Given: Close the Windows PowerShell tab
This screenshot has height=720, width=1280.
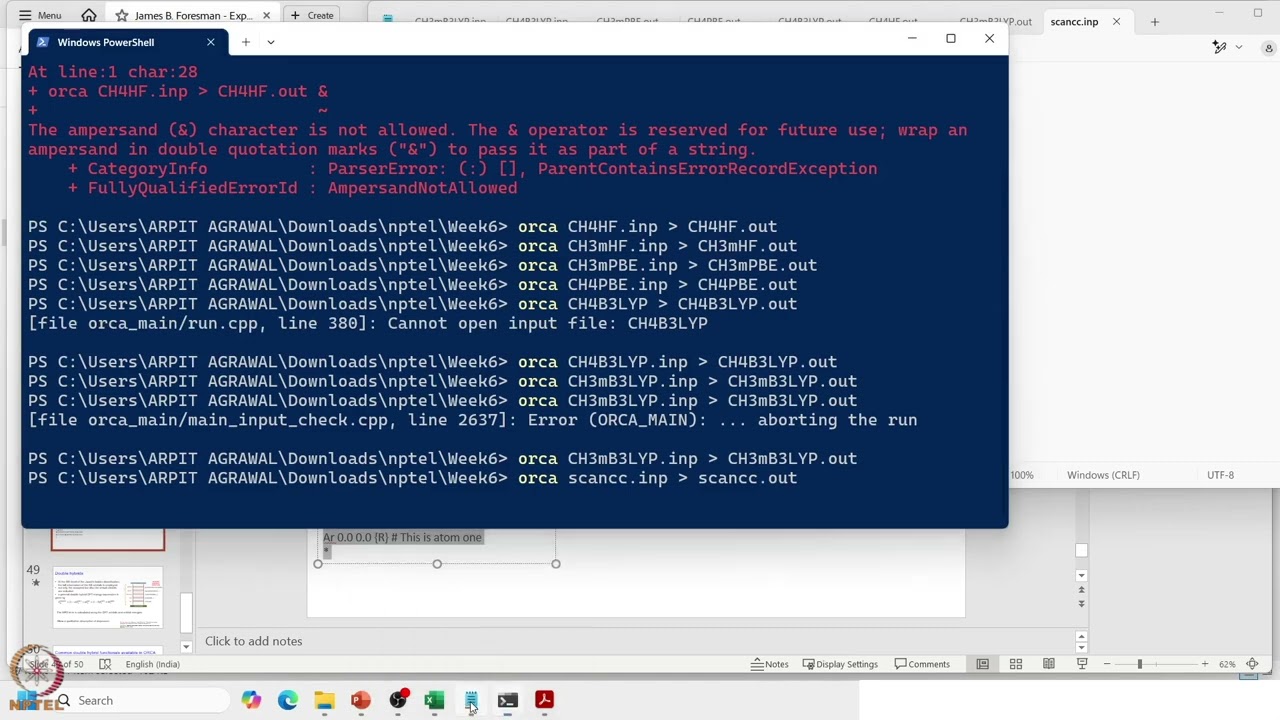Looking at the screenshot, I should (x=210, y=42).
